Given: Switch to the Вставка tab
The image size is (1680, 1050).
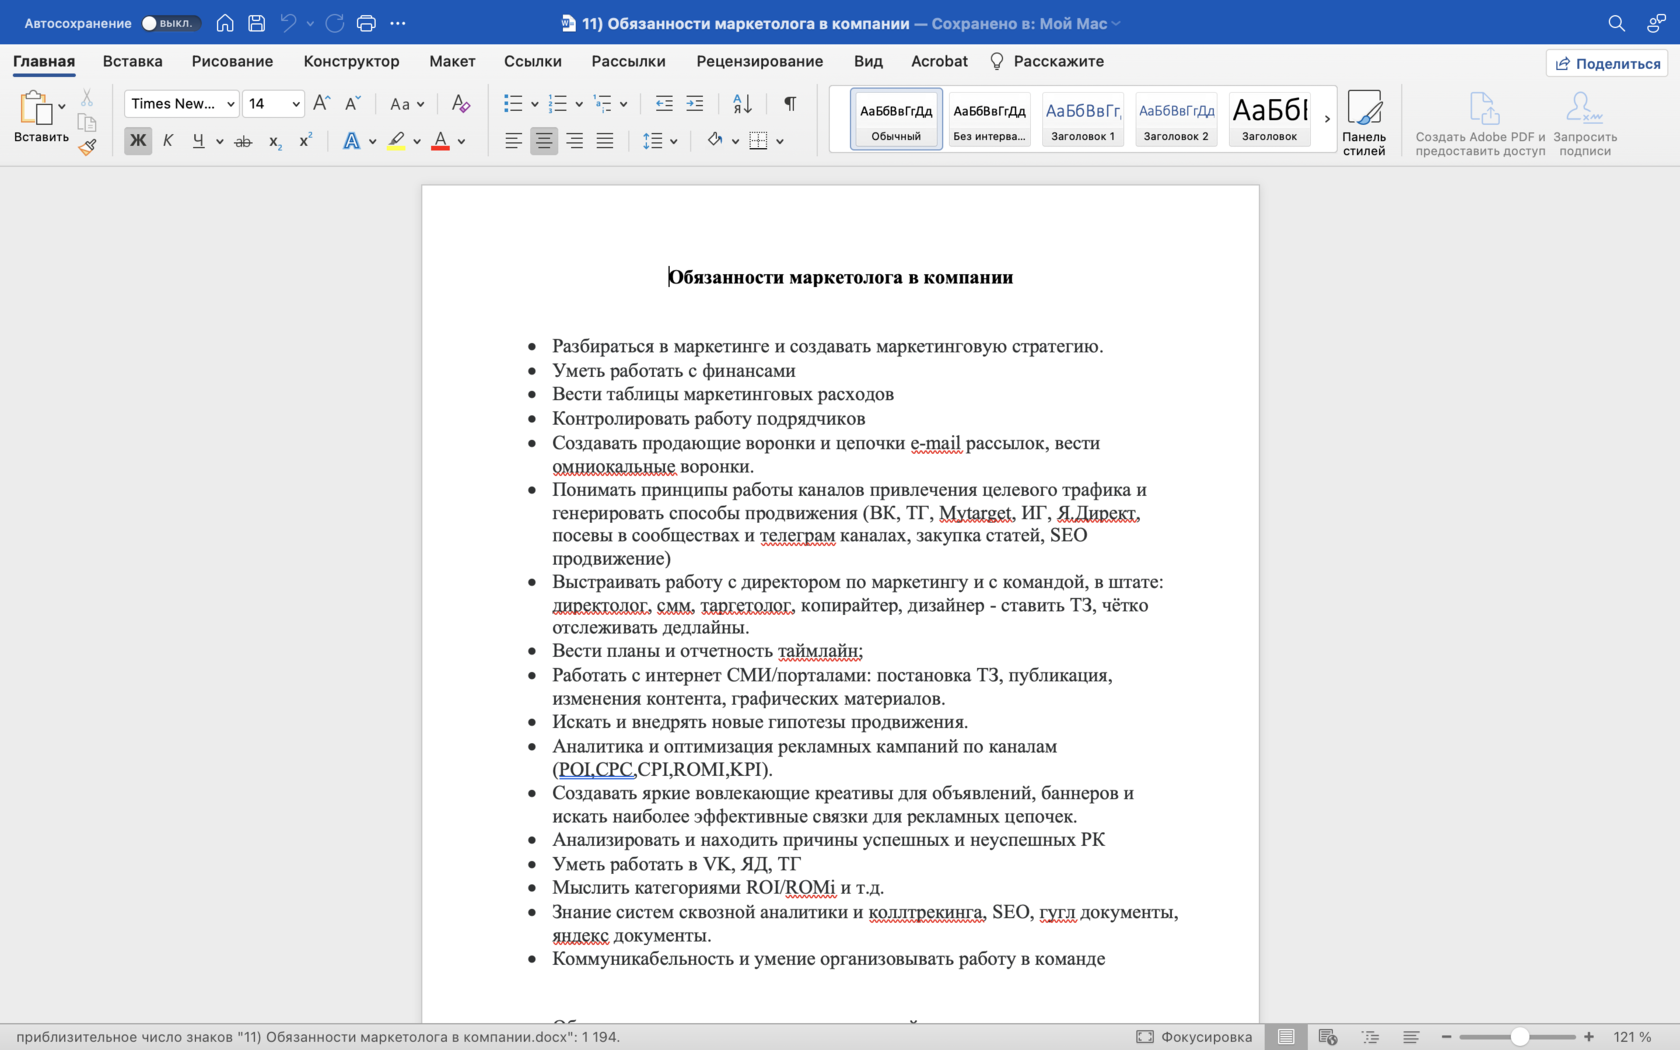Looking at the screenshot, I should [x=132, y=61].
